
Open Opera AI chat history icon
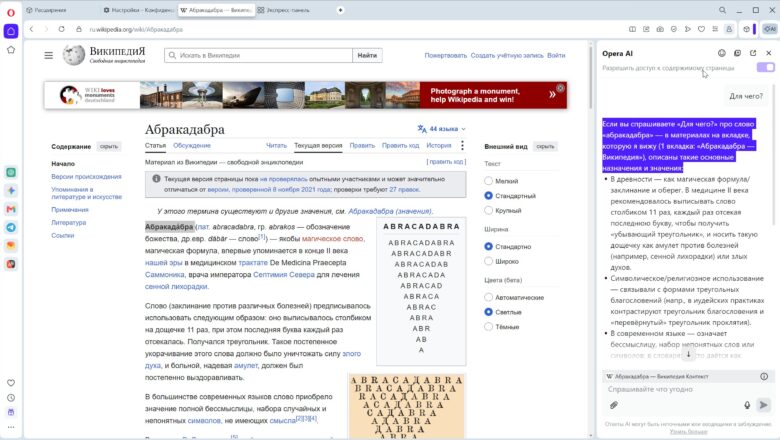pos(722,53)
